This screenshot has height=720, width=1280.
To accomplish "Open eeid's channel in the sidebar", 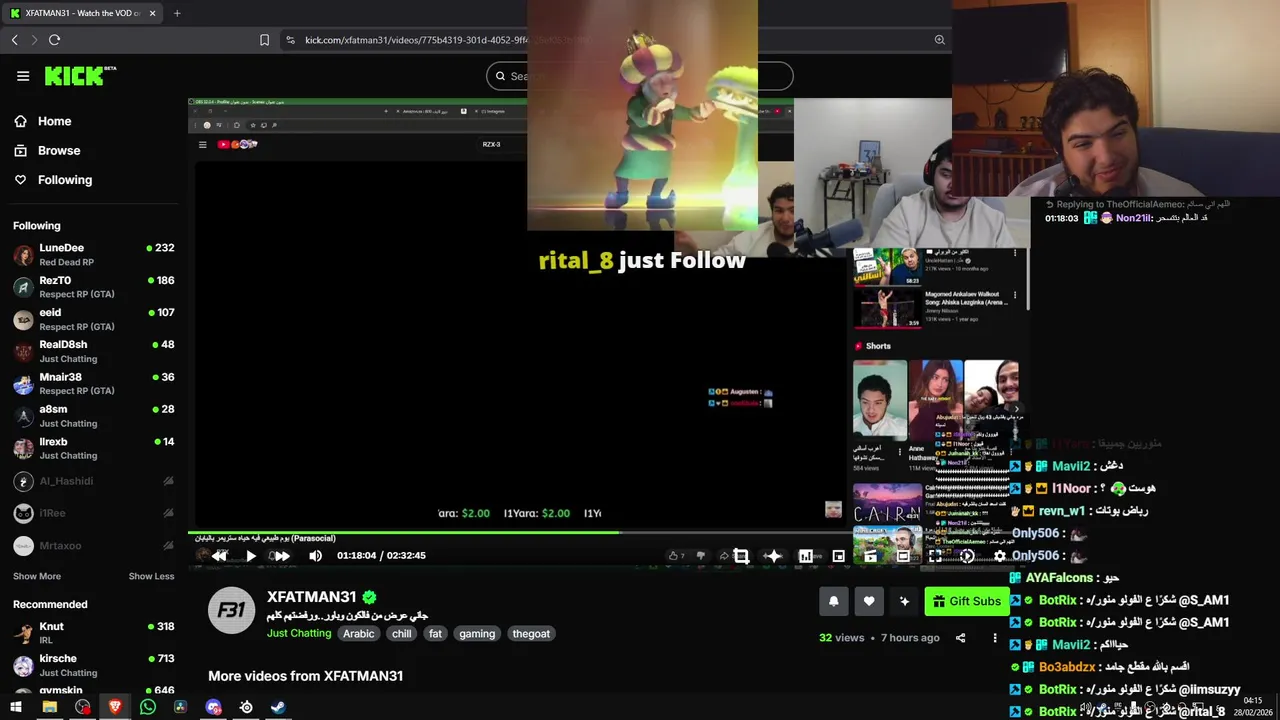I will [93, 319].
